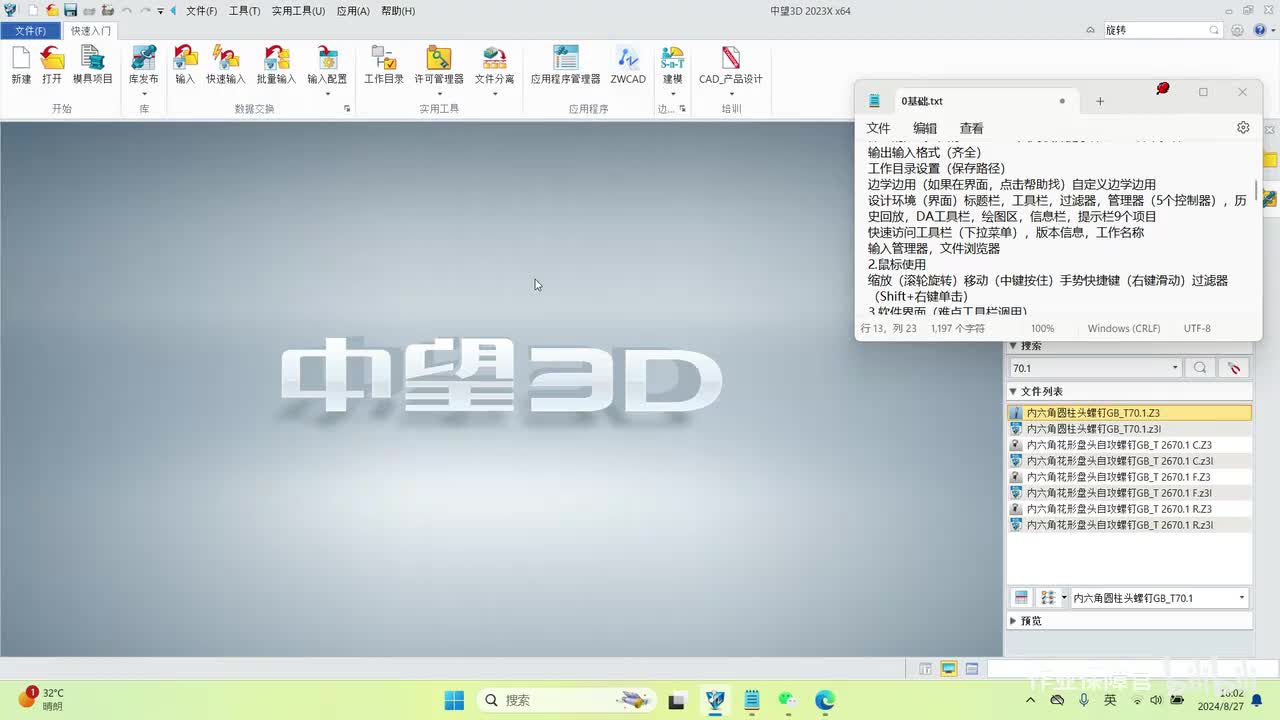Screen dimensions: 1280x720
Task: Expand the 预览 (Preview) section
Action: point(1013,621)
